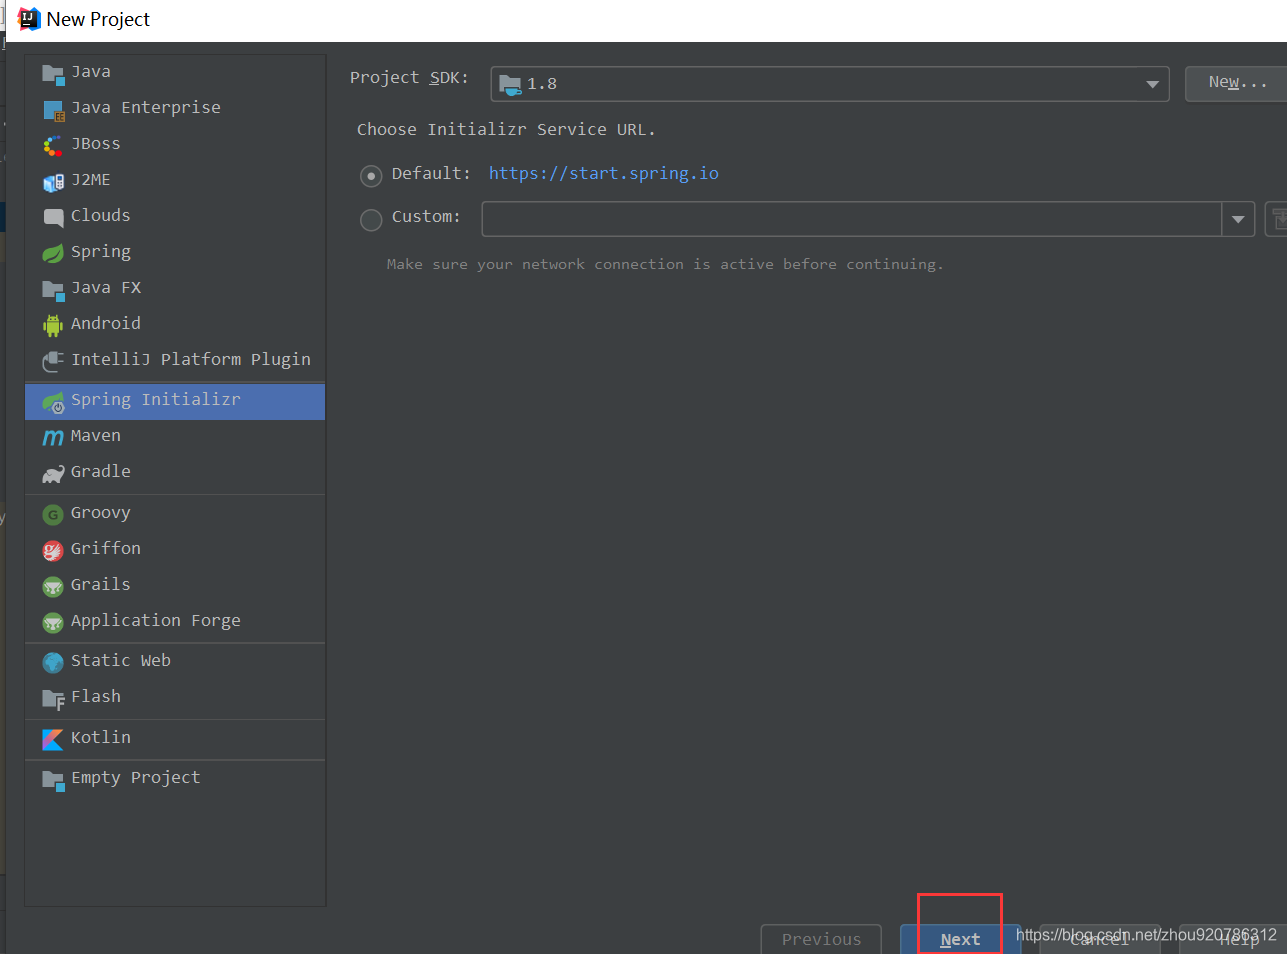Click the SDK folder icon beside 1.8
The image size is (1287, 954).
(510, 85)
